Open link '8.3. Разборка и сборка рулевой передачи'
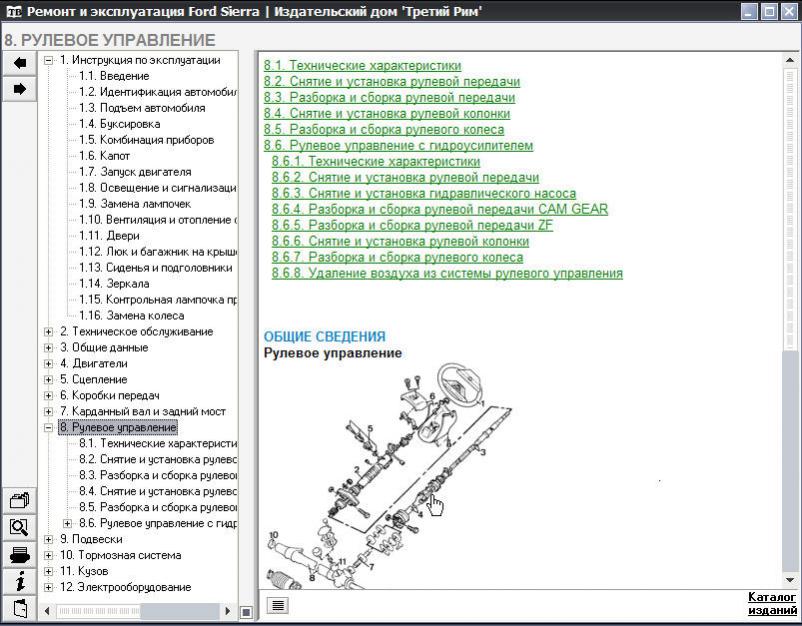 click(x=389, y=97)
